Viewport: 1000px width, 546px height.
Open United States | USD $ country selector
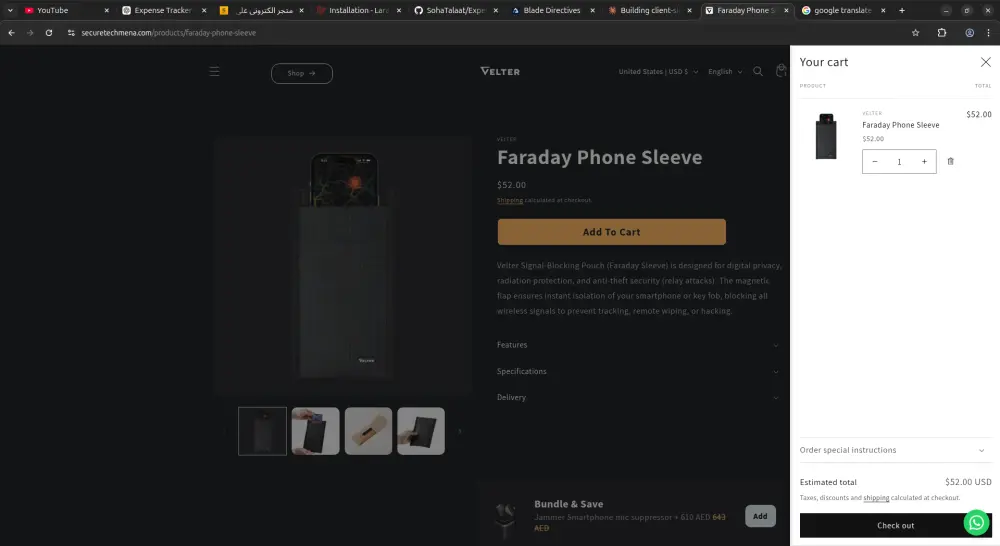click(x=658, y=72)
